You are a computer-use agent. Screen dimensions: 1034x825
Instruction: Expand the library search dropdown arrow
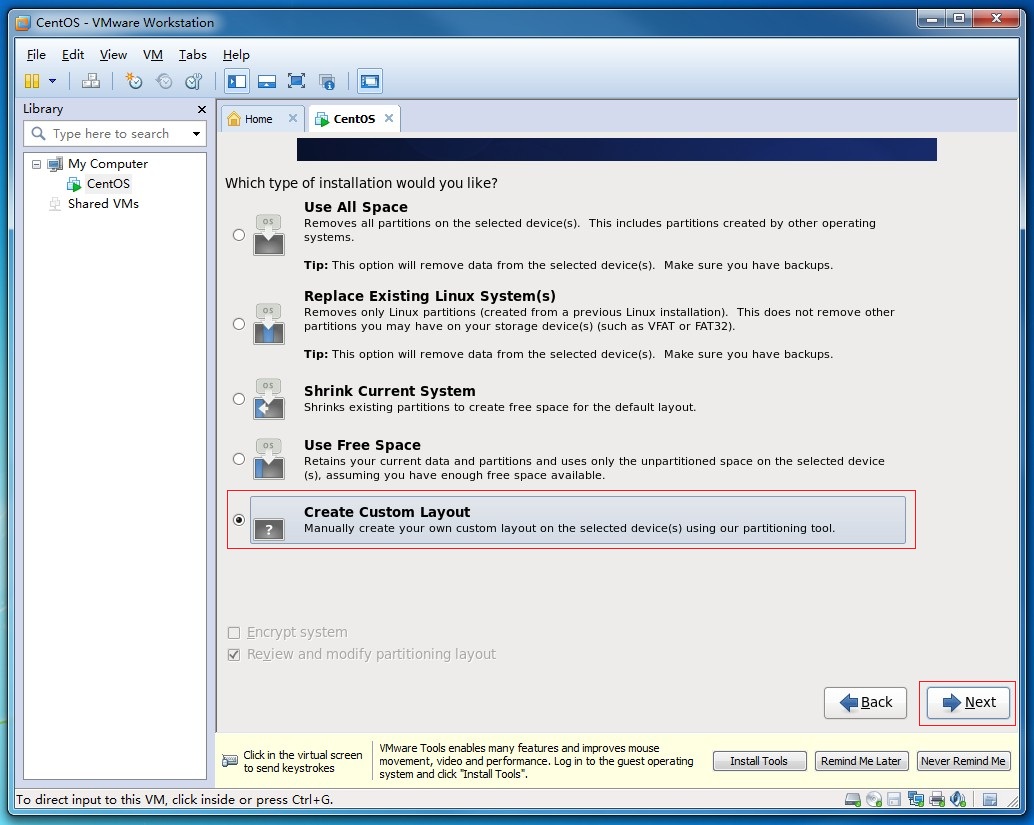[x=196, y=134]
